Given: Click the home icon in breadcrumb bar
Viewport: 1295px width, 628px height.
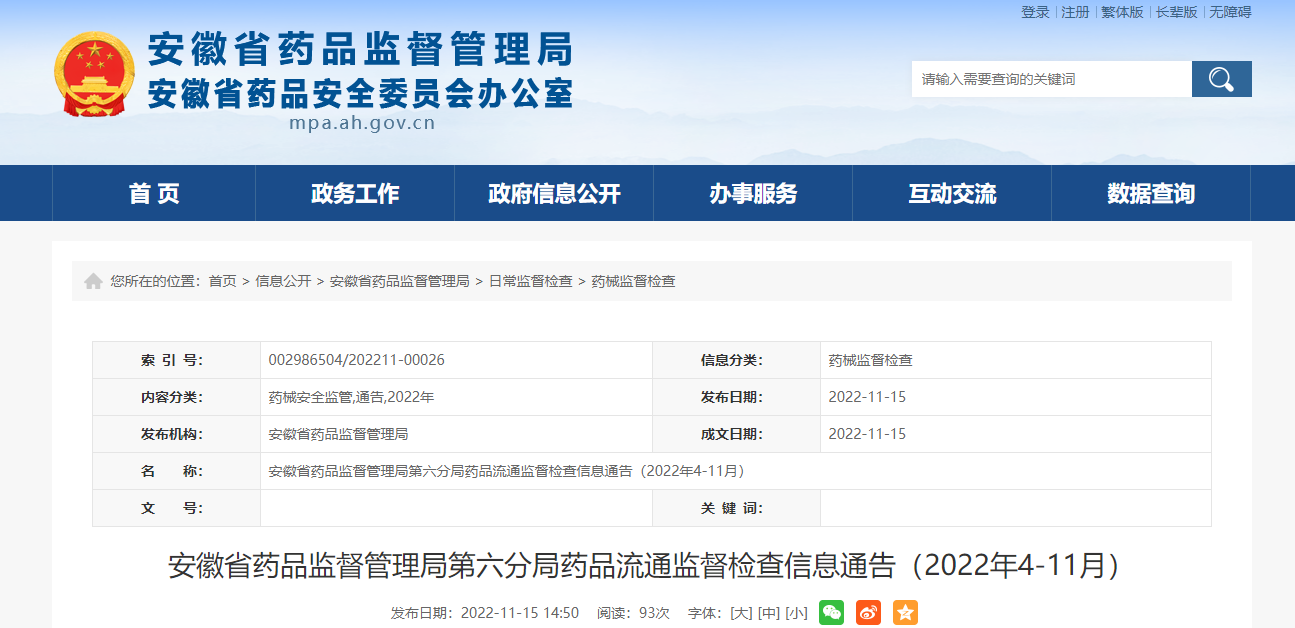Looking at the screenshot, I should [x=93, y=282].
